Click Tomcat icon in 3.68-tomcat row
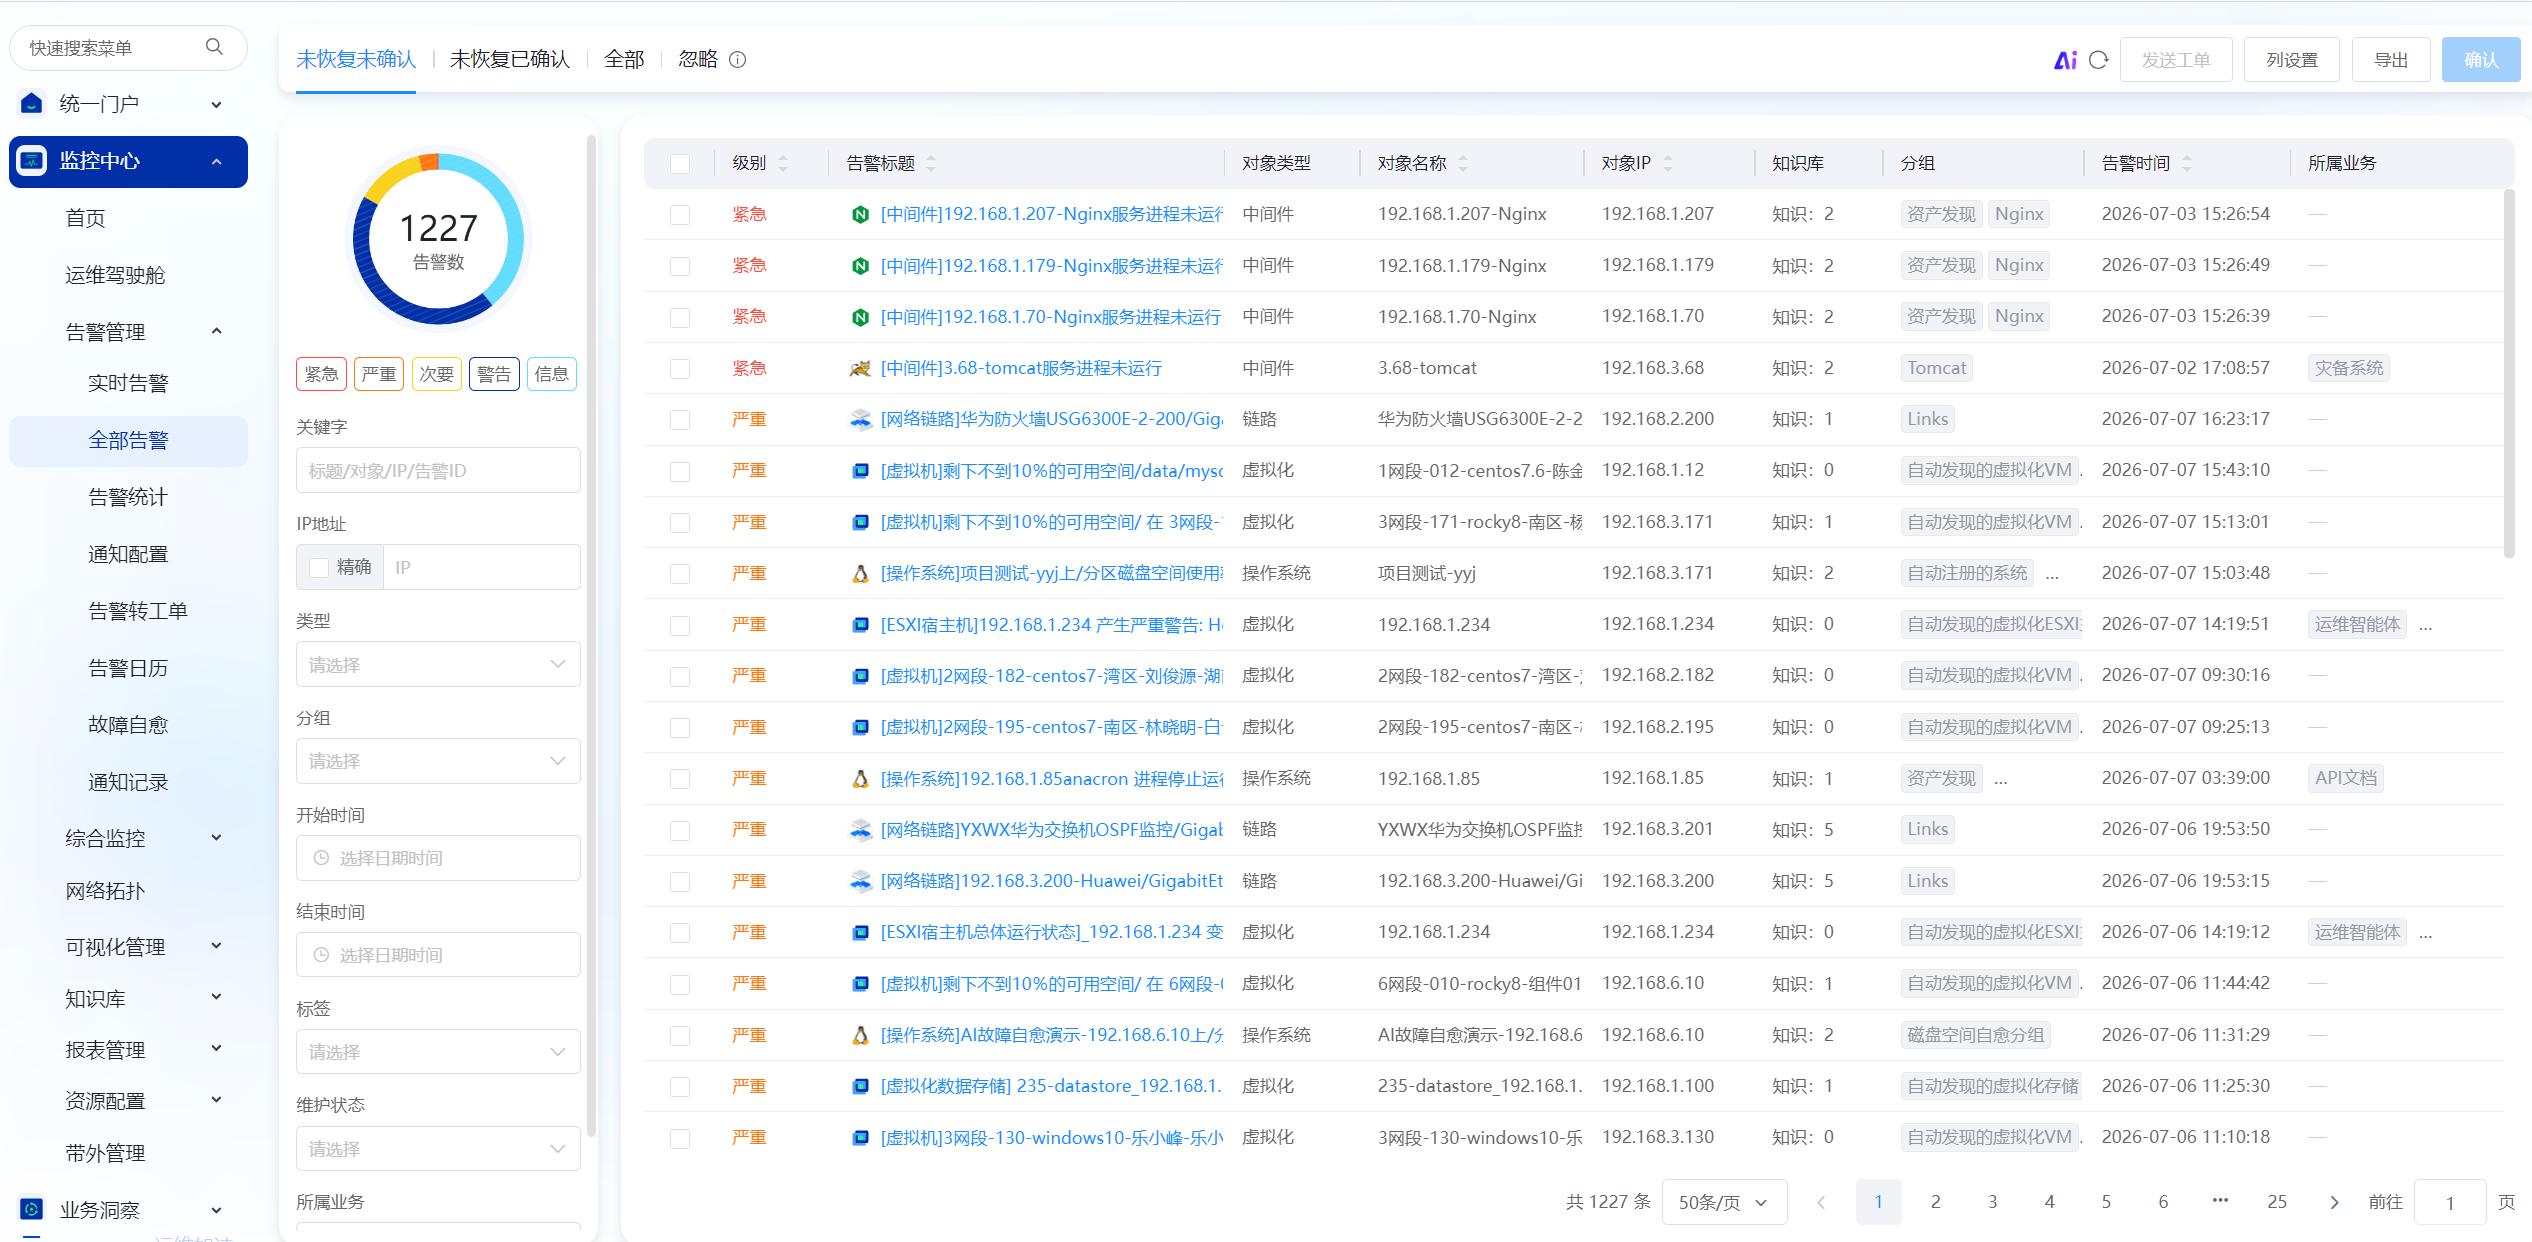Viewport: 2532px width, 1242px height. click(860, 368)
